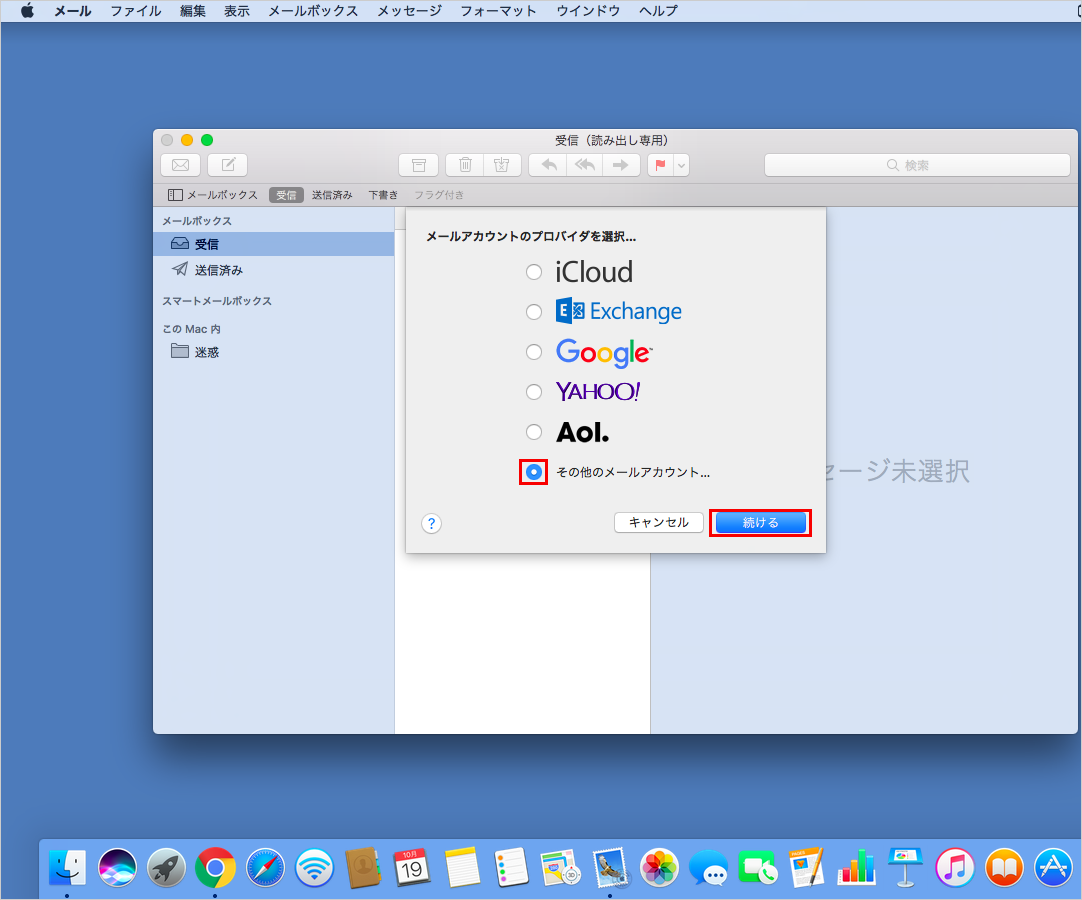
Task: Click the Reply All double-arrow icon
Action: pyautogui.click(x=584, y=164)
